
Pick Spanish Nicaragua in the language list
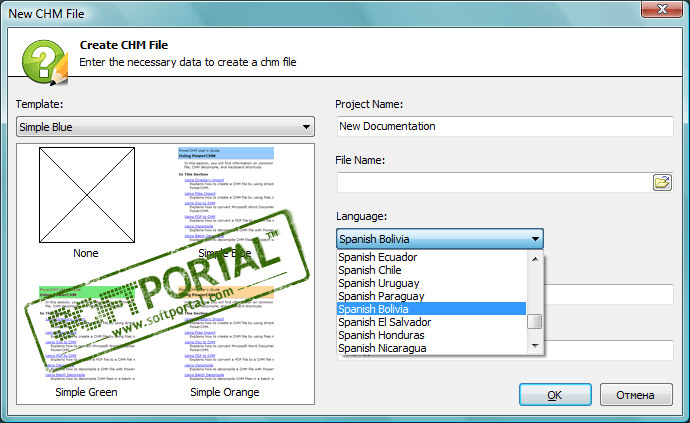431,348
